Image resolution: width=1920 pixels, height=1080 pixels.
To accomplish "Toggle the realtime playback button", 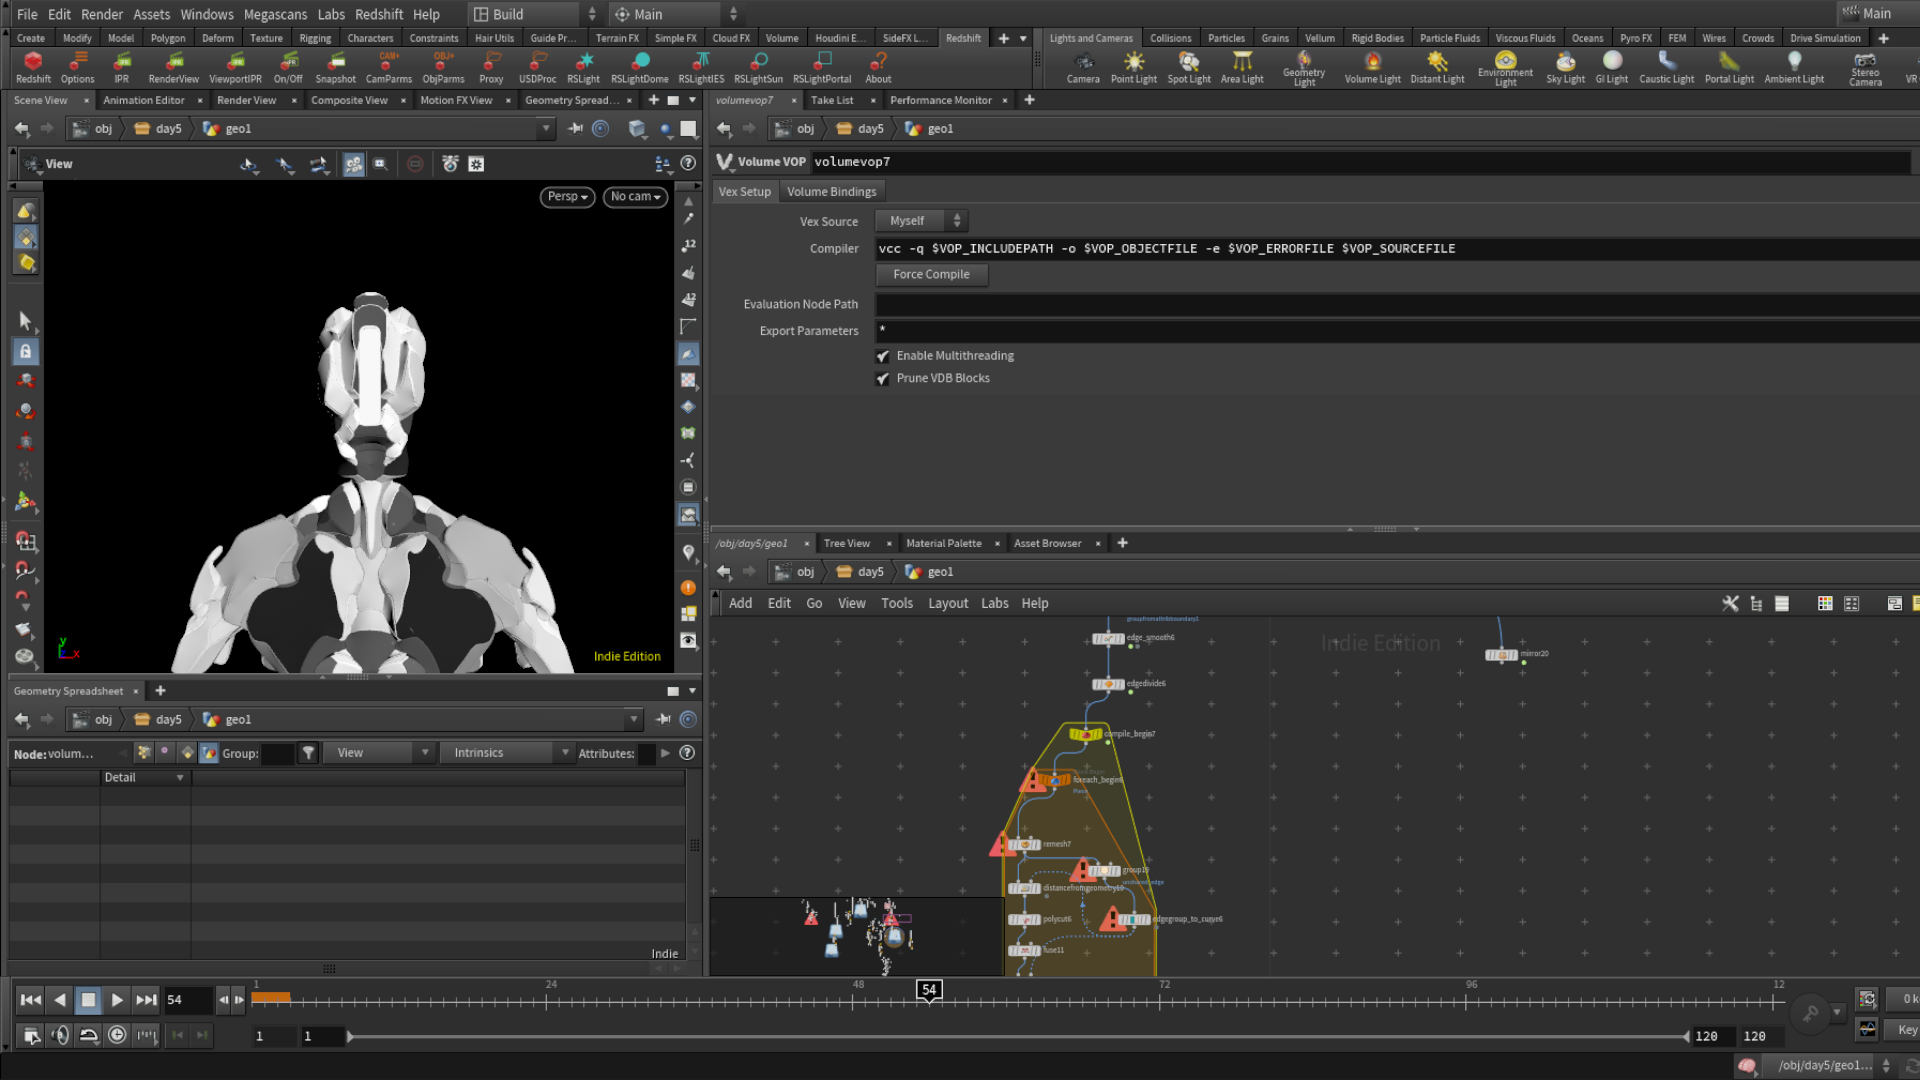I will 117,1035.
